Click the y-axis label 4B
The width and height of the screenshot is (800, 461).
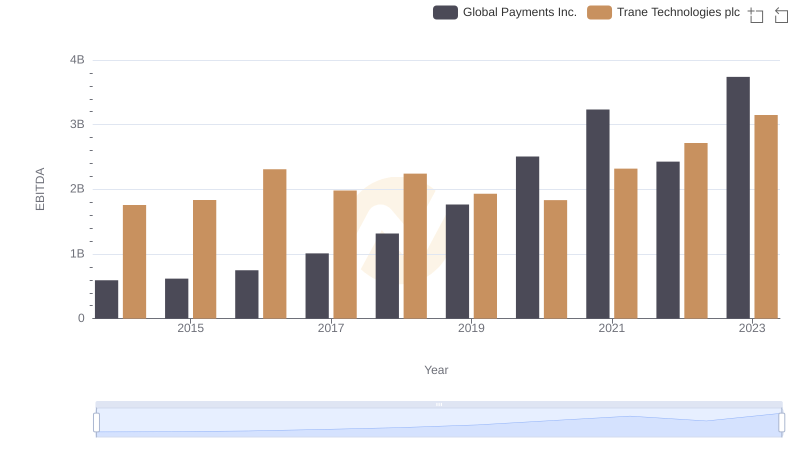(77, 60)
